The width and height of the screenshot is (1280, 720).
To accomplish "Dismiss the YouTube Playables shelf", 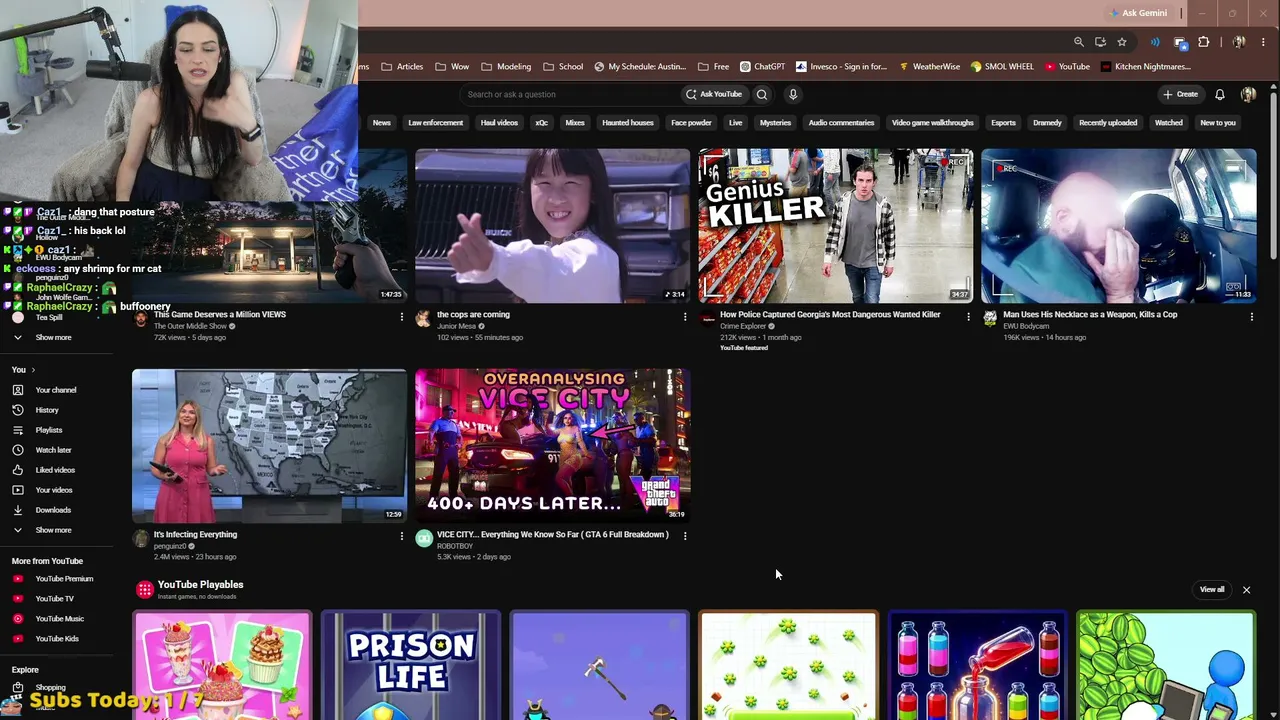I will [1246, 590].
